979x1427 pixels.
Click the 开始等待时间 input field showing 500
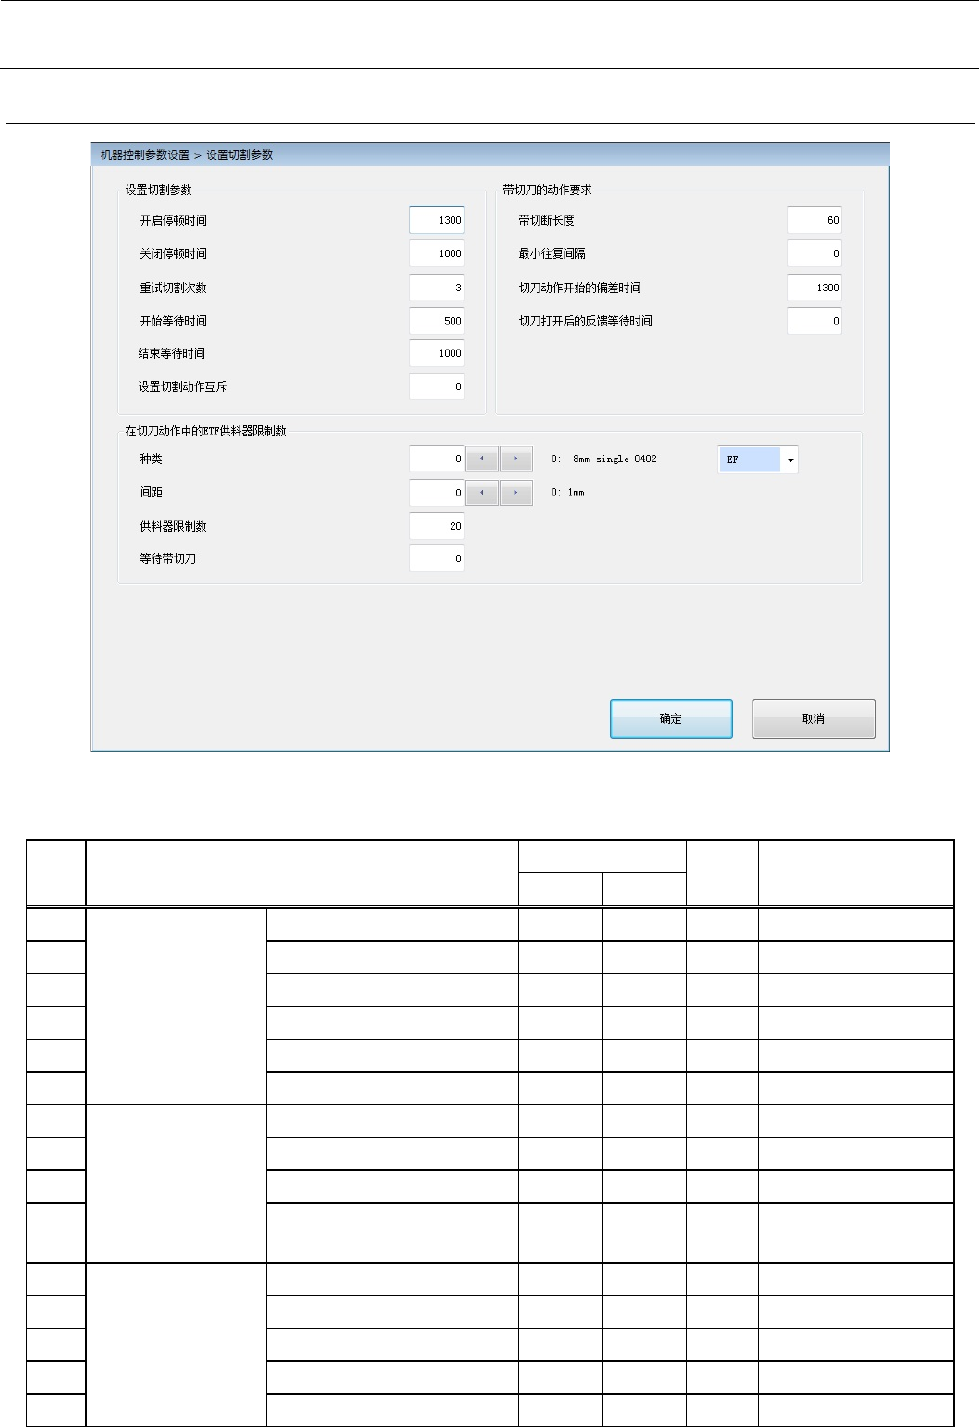(437, 321)
